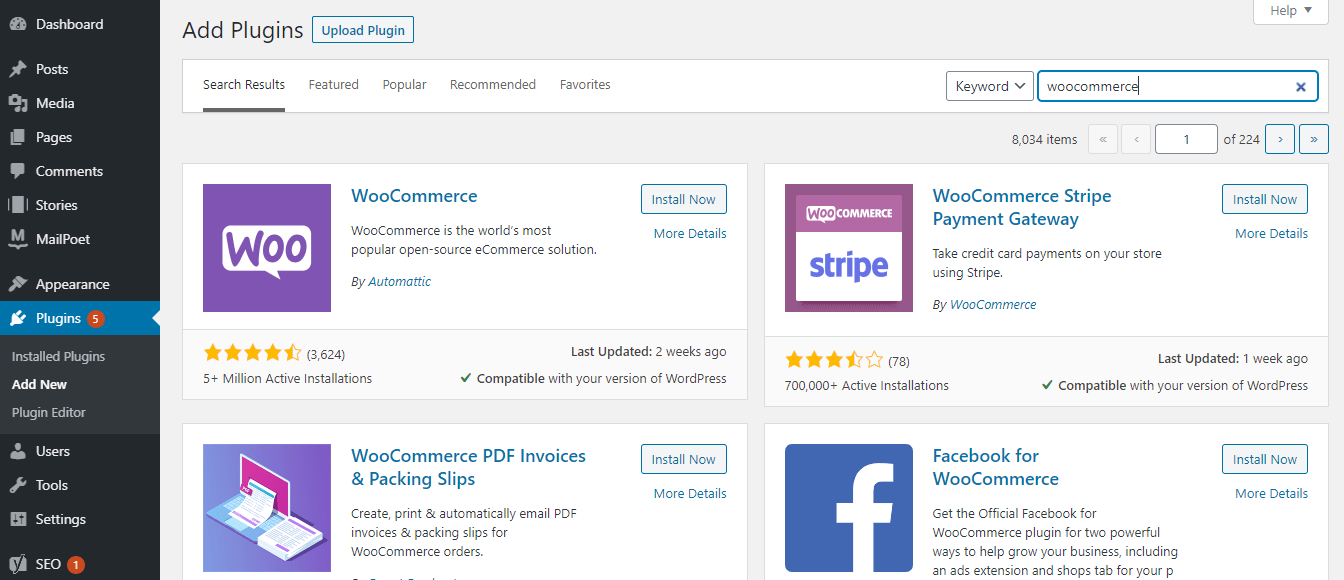Click the WooCommerce author link under Stripe
The height and width of the screenshot is (580, 1344).
coord(993,305)
